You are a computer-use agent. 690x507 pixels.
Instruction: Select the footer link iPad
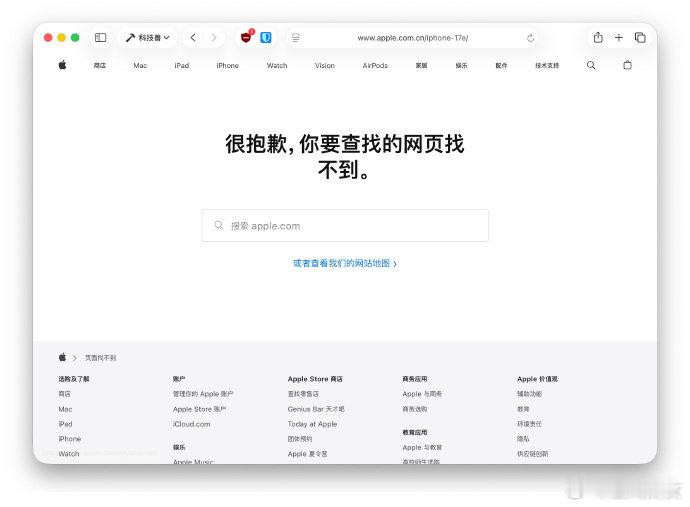pos(65,424)
